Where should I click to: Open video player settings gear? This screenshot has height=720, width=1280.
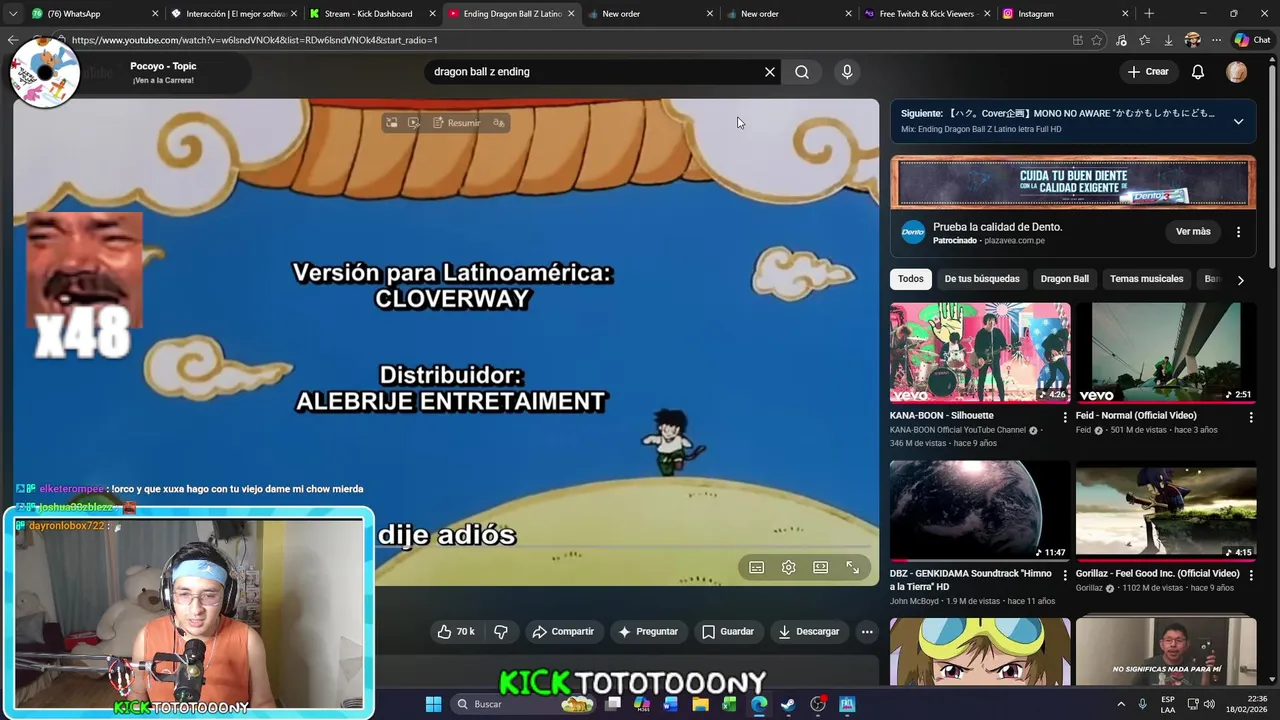[x=789, y=568]
